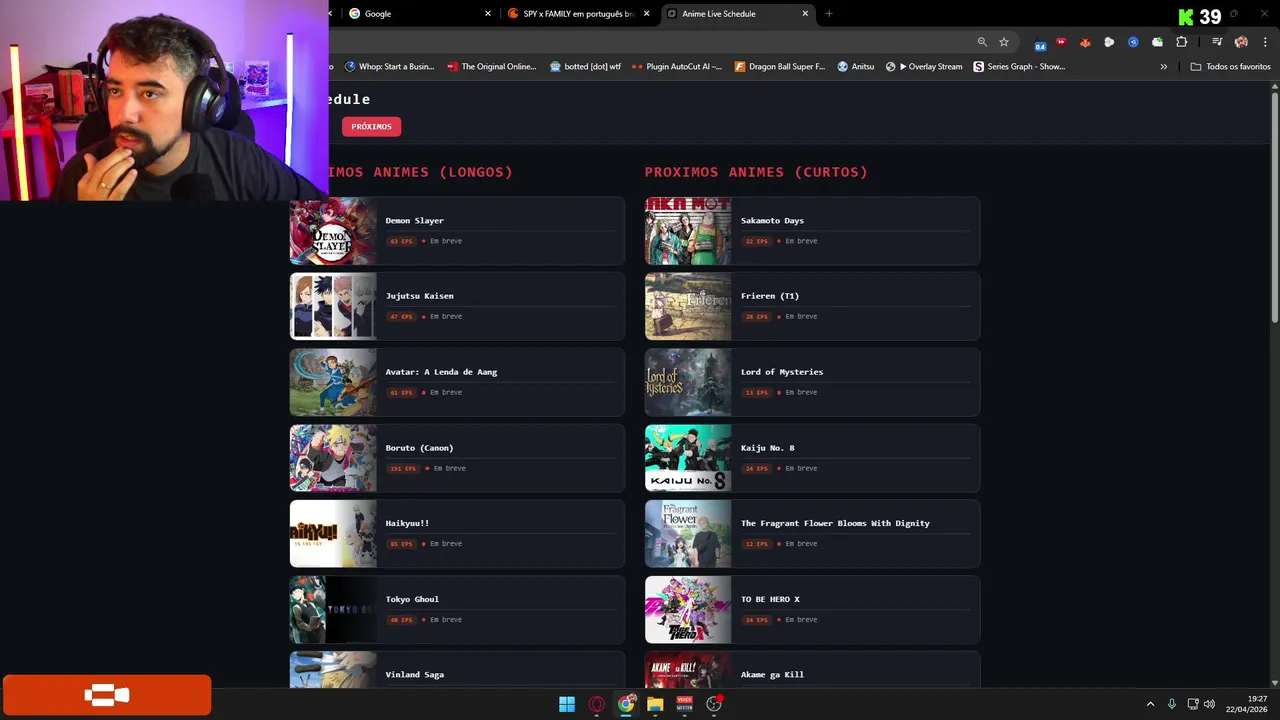Select The Fragrant Flower Blooms With Dignity title
Image resolution: width=1280 pixels, height=720 pixels.
pyautogui.click(x=835, y=523)
